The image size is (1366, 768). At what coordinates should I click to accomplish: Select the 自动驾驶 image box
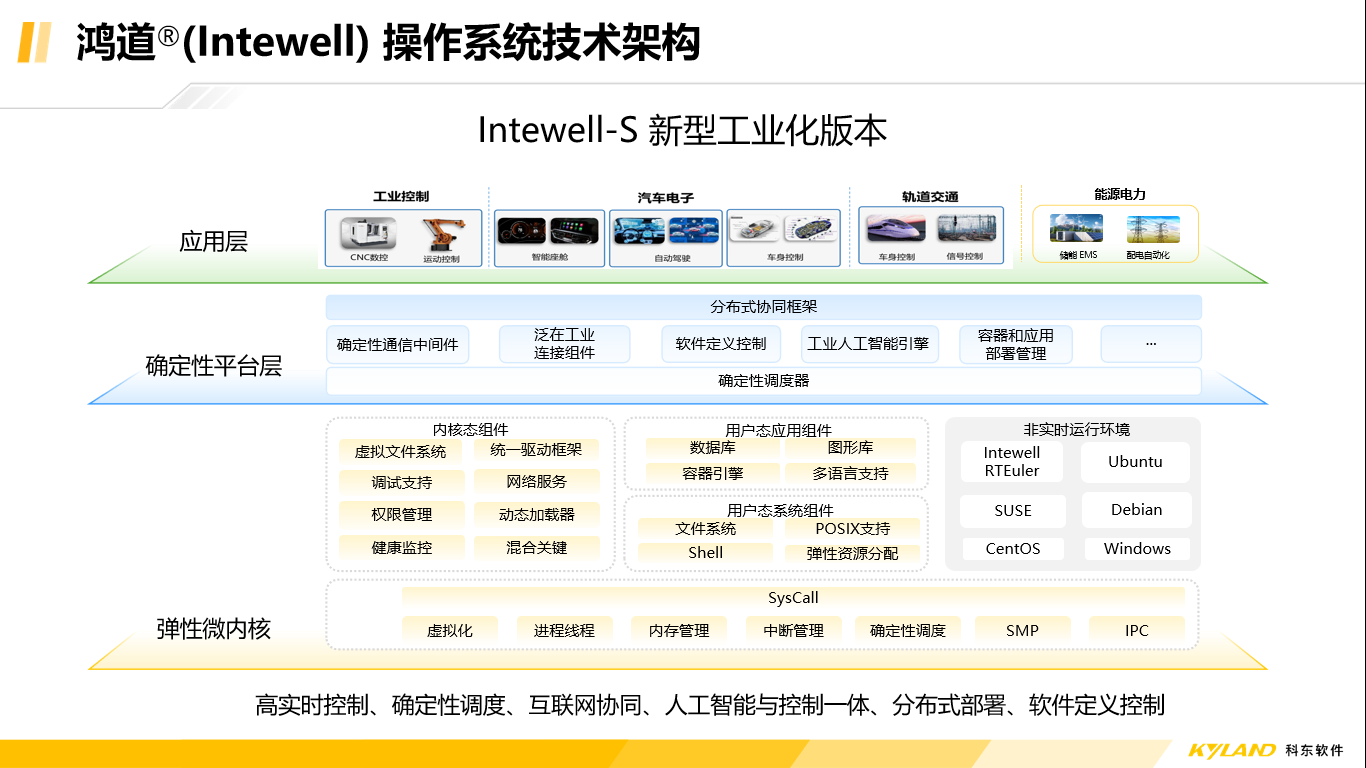tap(665, 238)
